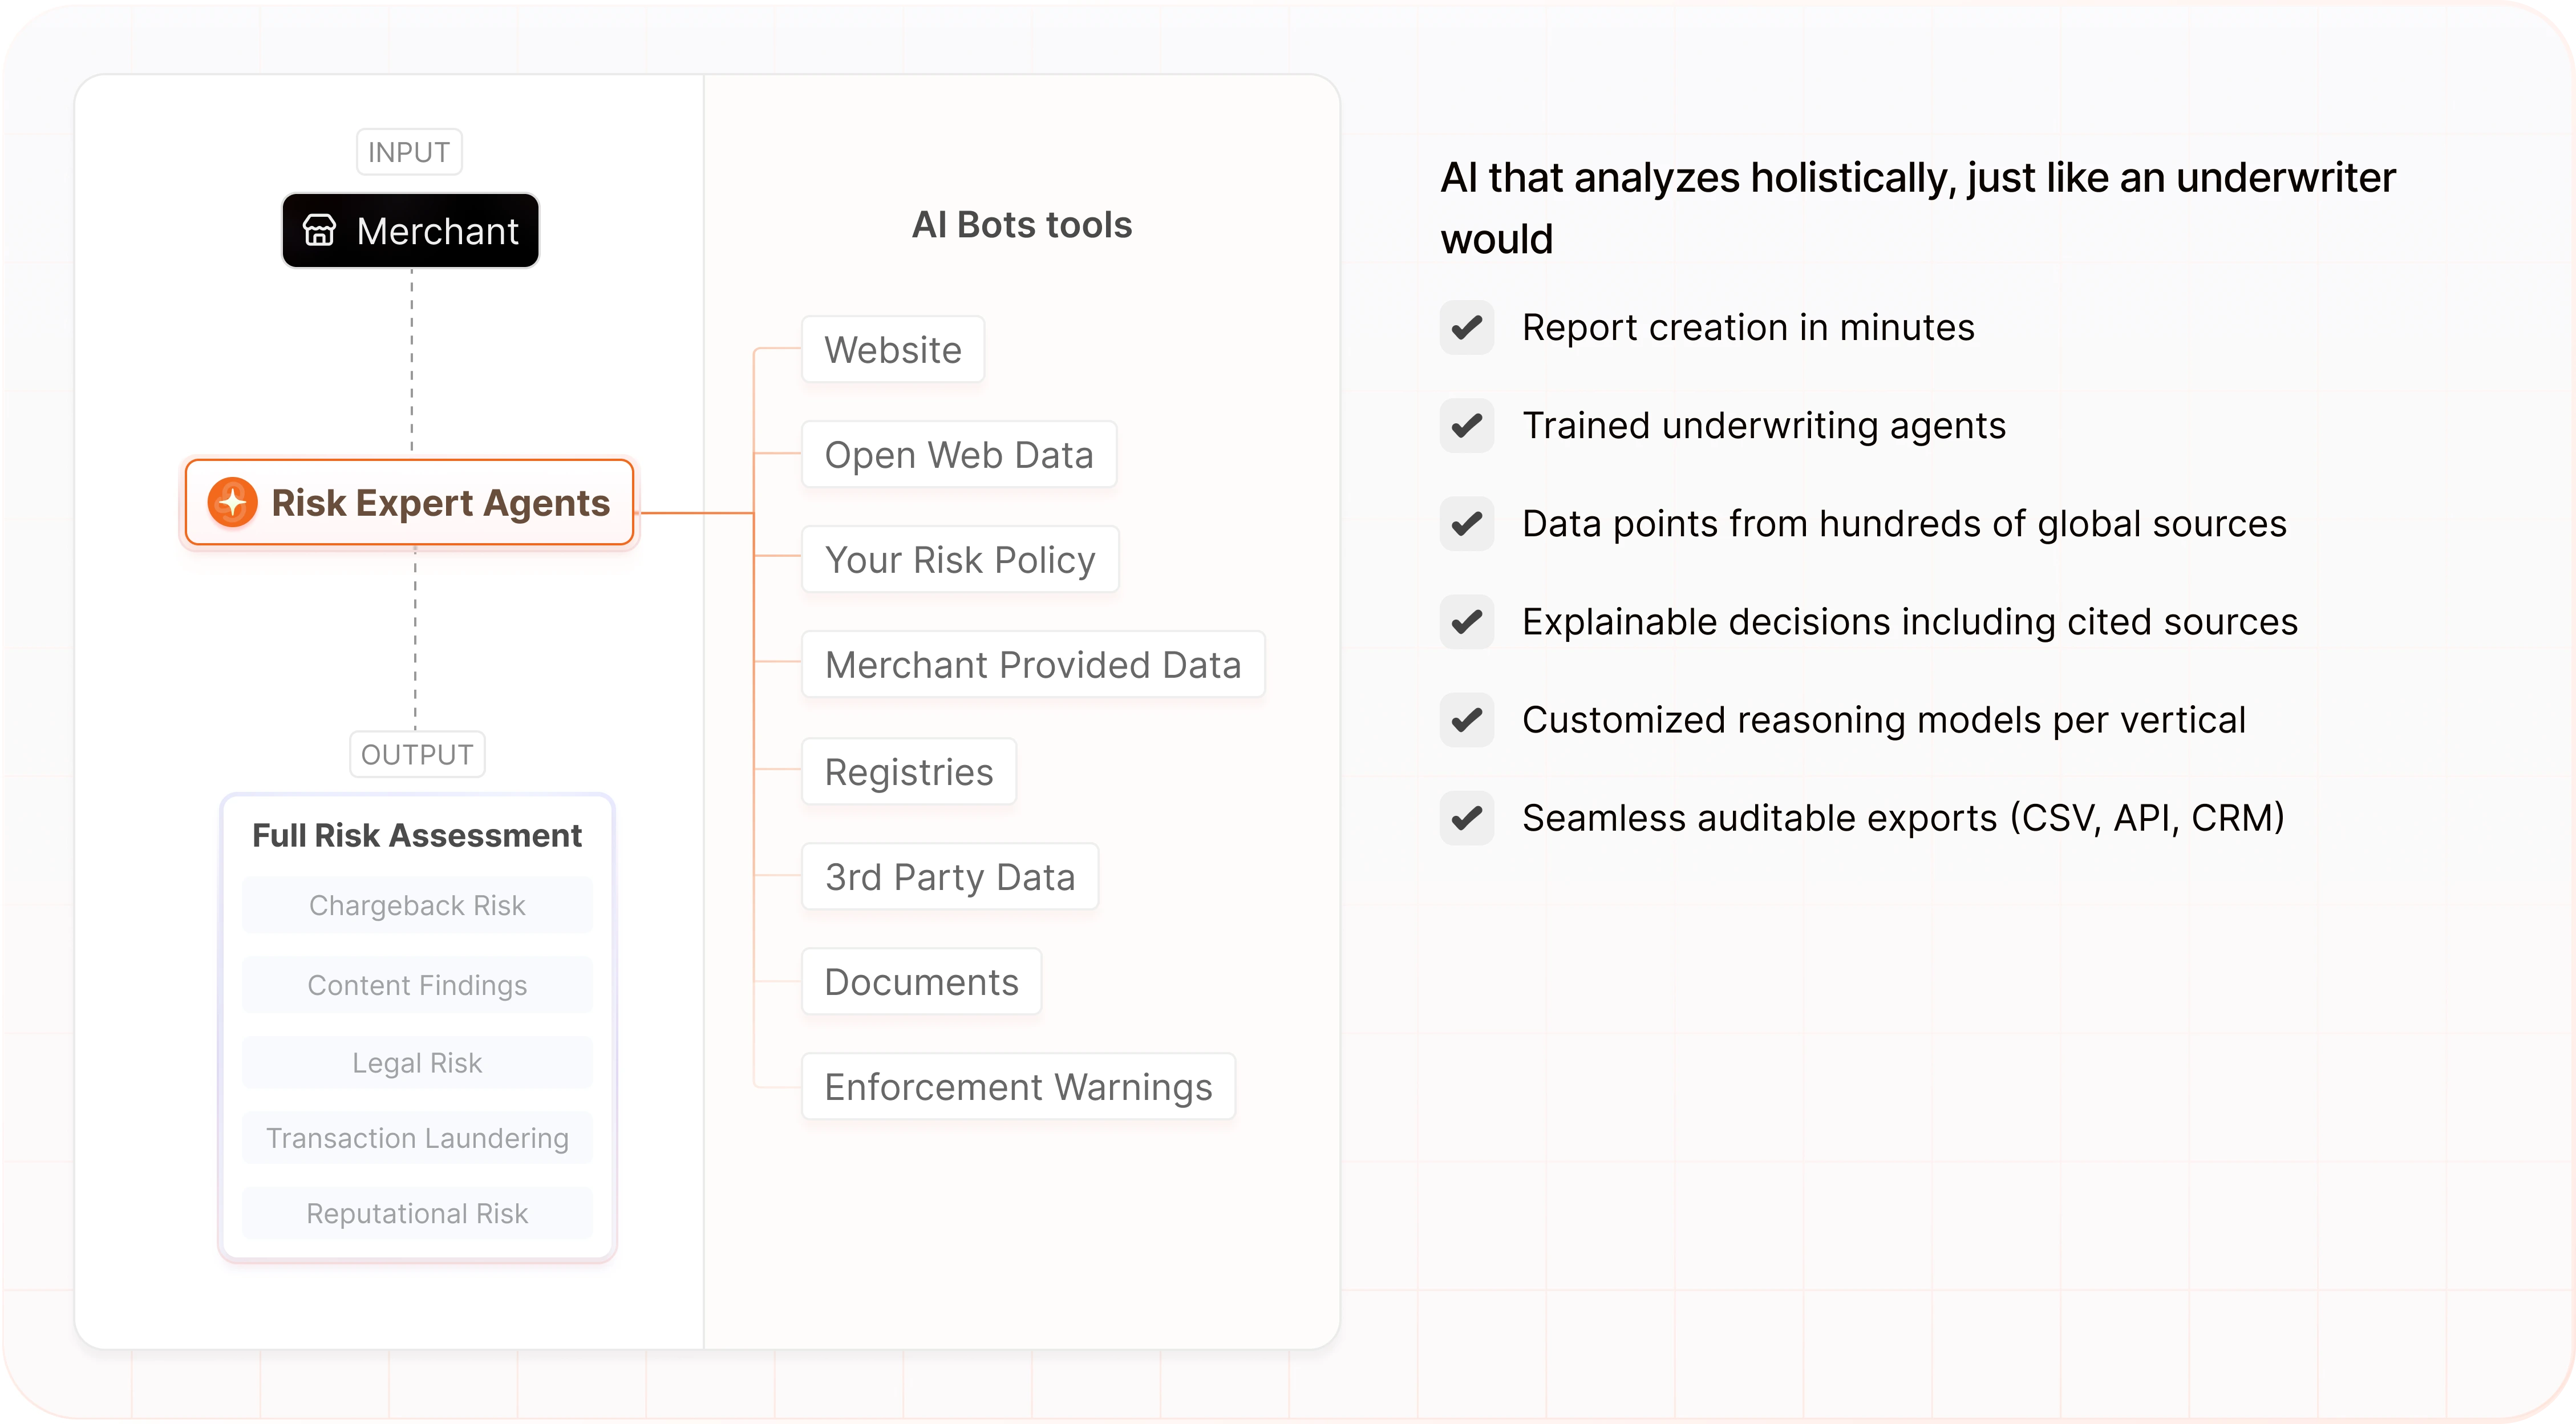Image resolution: width=2576 pixels, height=1424 pixels.
Task: Select Transaction Laundering output item
Action: (417, 1138)
